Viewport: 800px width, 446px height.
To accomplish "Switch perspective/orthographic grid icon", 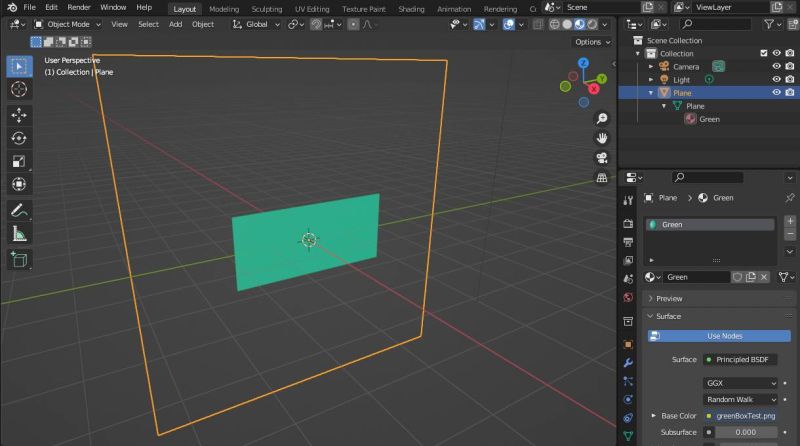I will pyautogui.click(x=602, y=178).
